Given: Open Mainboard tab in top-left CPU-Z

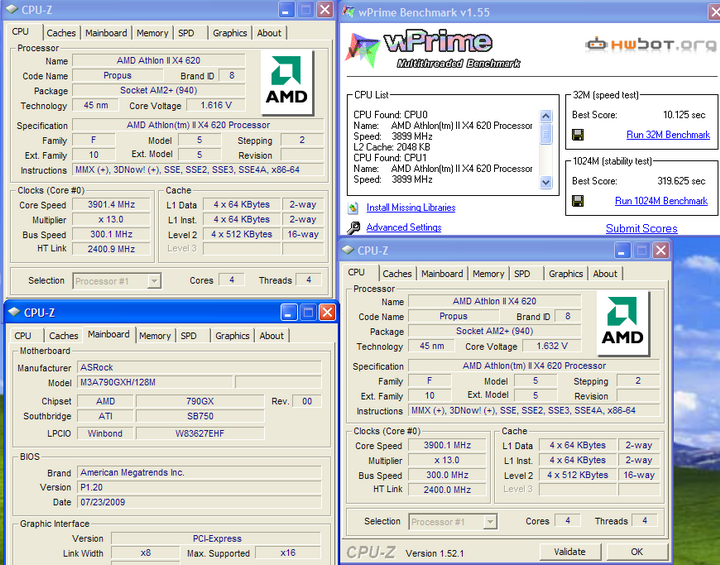Looking at the screenshot, I should 106,33.
